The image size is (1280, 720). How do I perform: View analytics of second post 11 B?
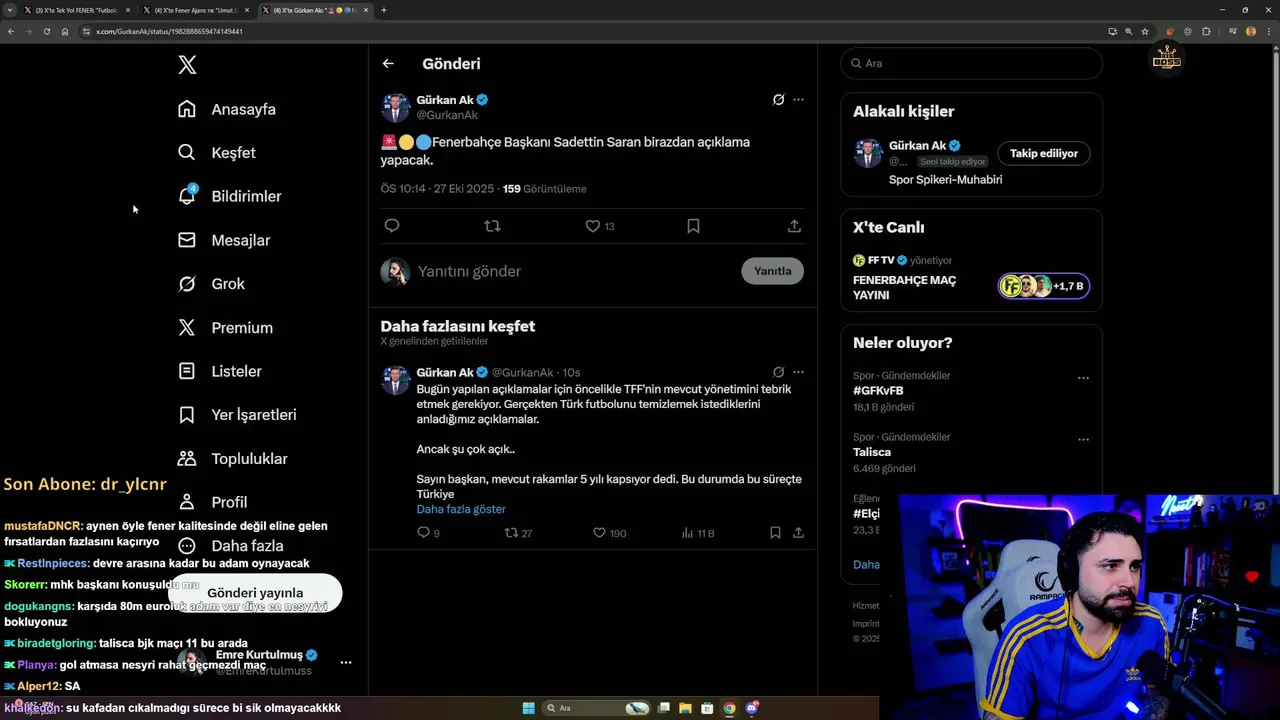click(x=698, y=533)
